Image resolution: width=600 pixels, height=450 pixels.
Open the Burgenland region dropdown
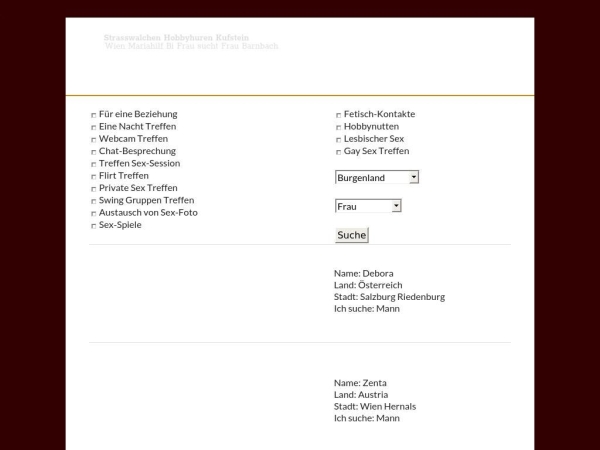[377, 177]
